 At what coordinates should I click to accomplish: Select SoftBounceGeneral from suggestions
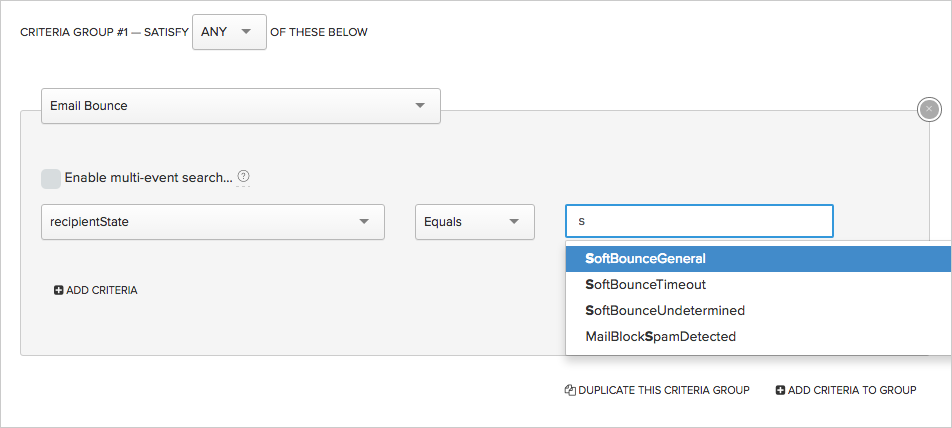coord(645,258)
